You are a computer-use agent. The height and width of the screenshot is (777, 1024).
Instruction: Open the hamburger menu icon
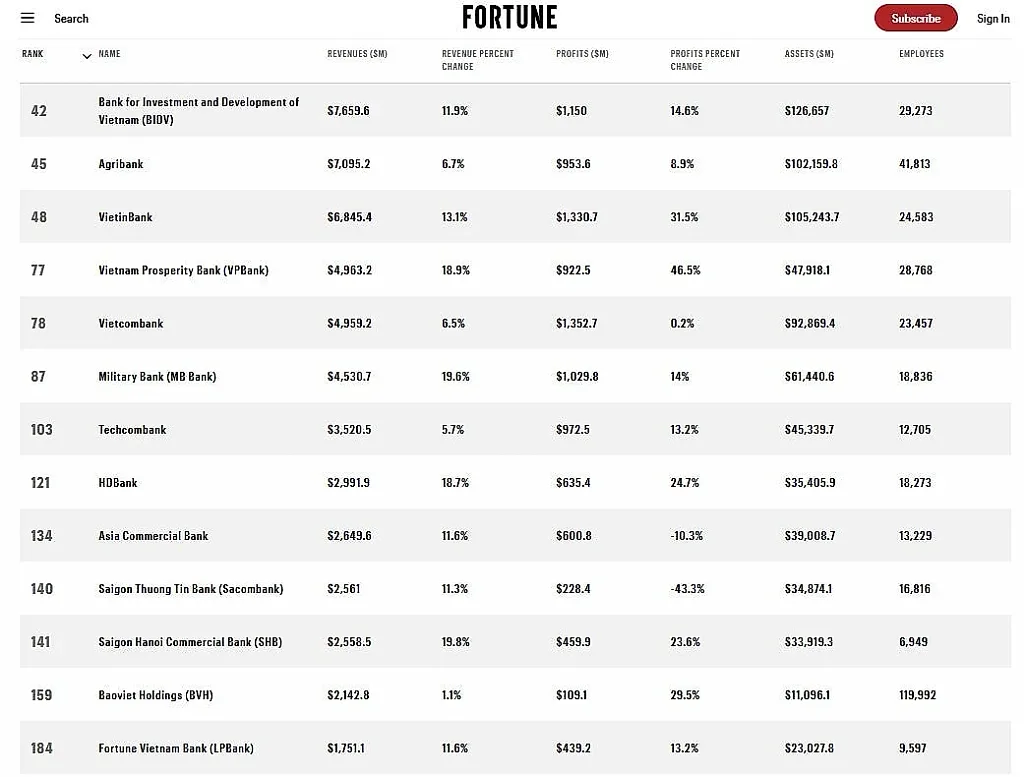(27, 18)
